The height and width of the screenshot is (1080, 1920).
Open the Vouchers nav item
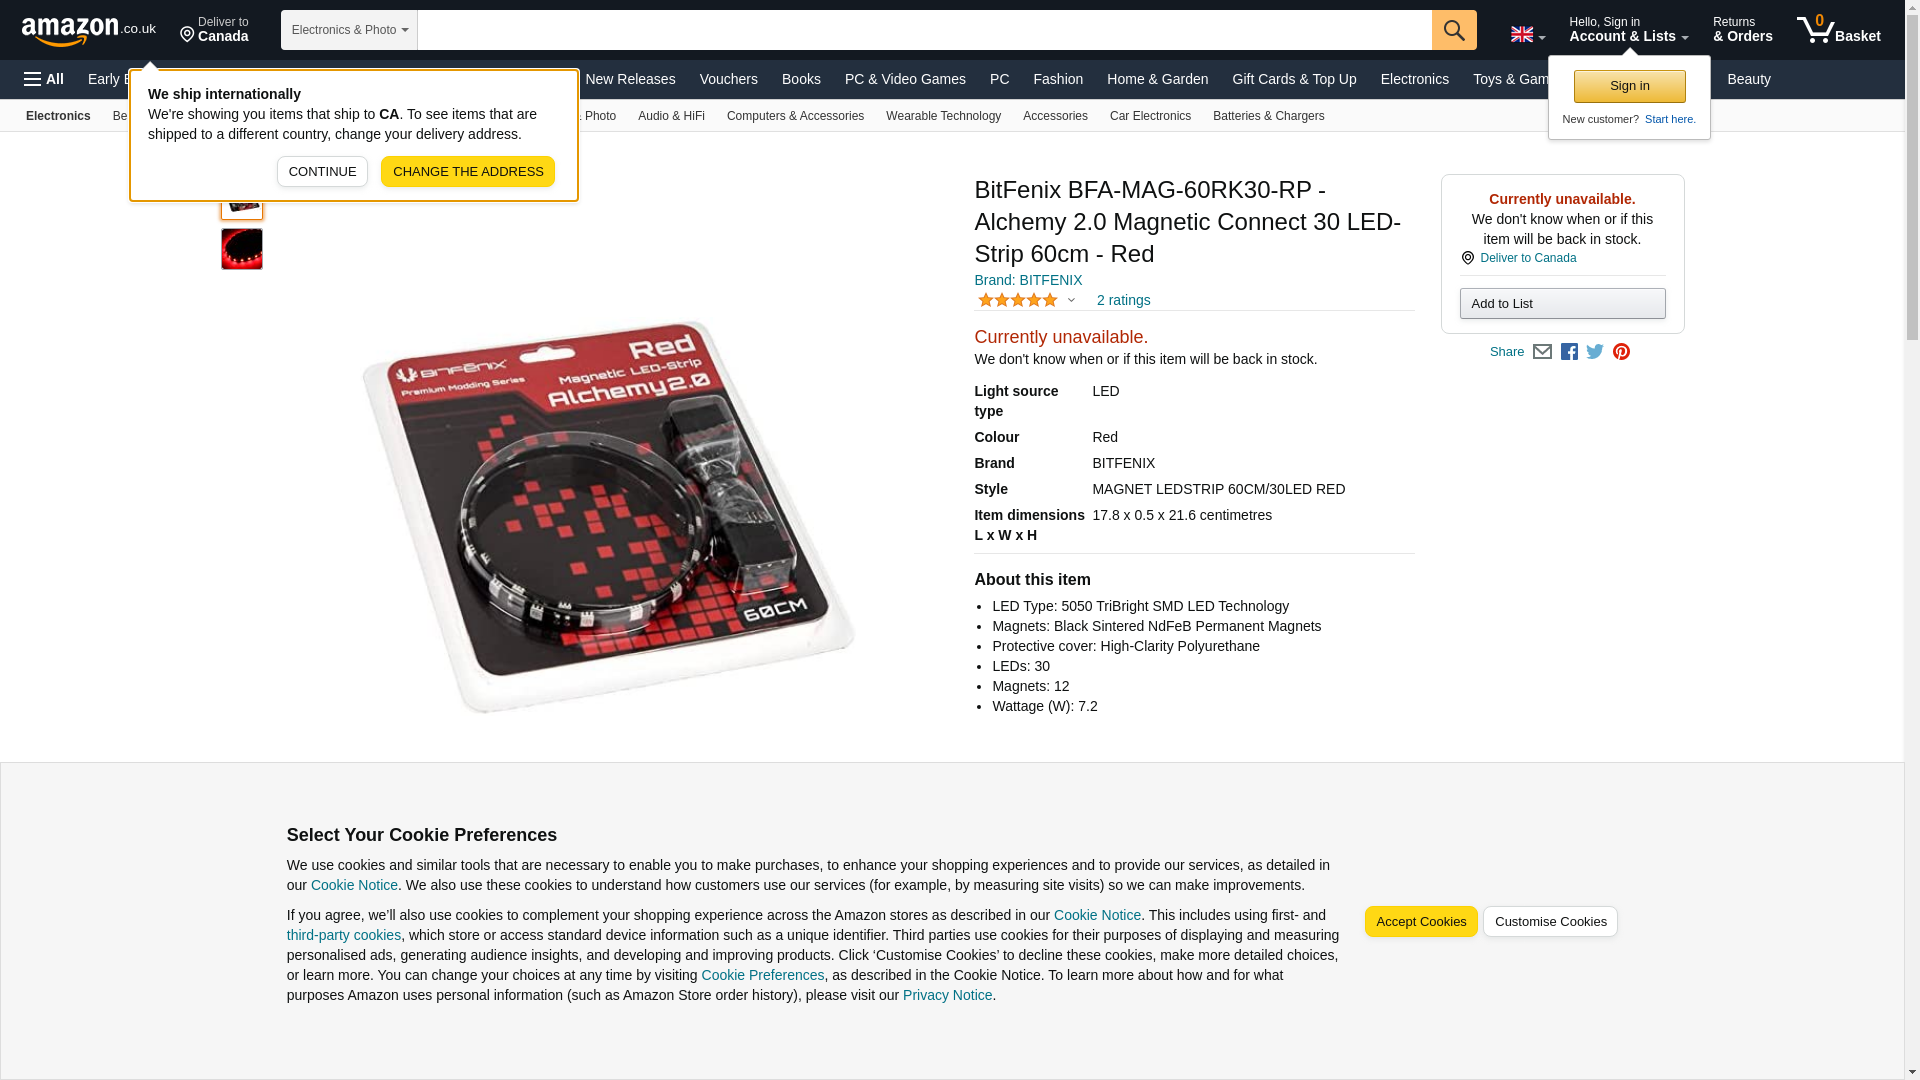729,79
